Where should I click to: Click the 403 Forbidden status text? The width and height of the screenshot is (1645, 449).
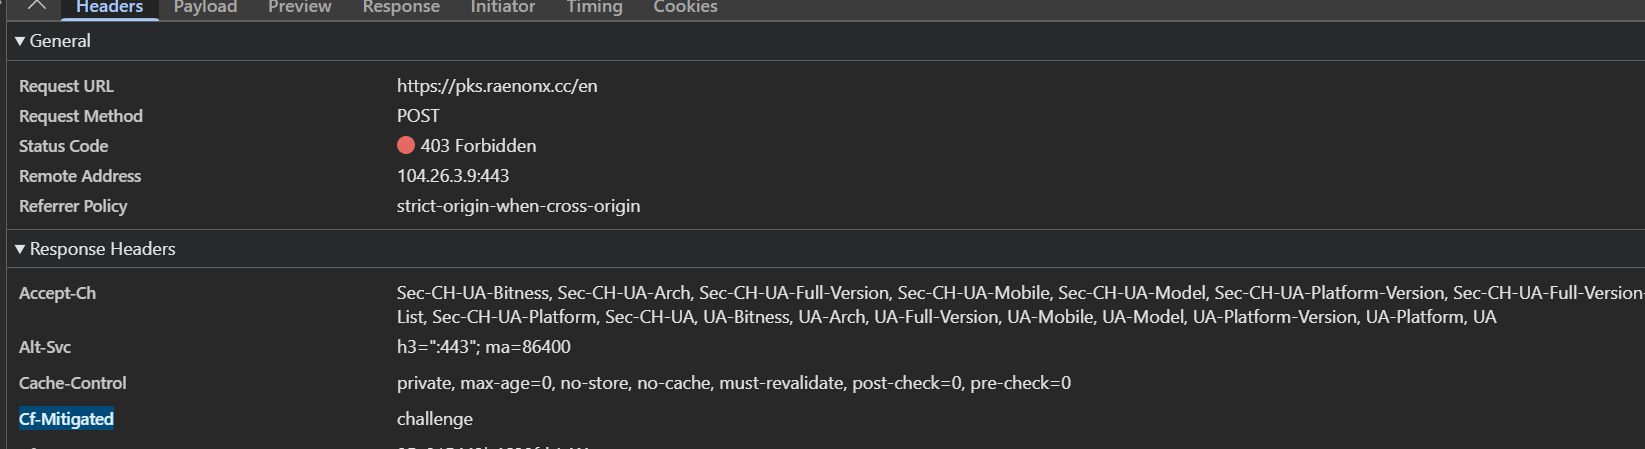(x=478, y=146)
